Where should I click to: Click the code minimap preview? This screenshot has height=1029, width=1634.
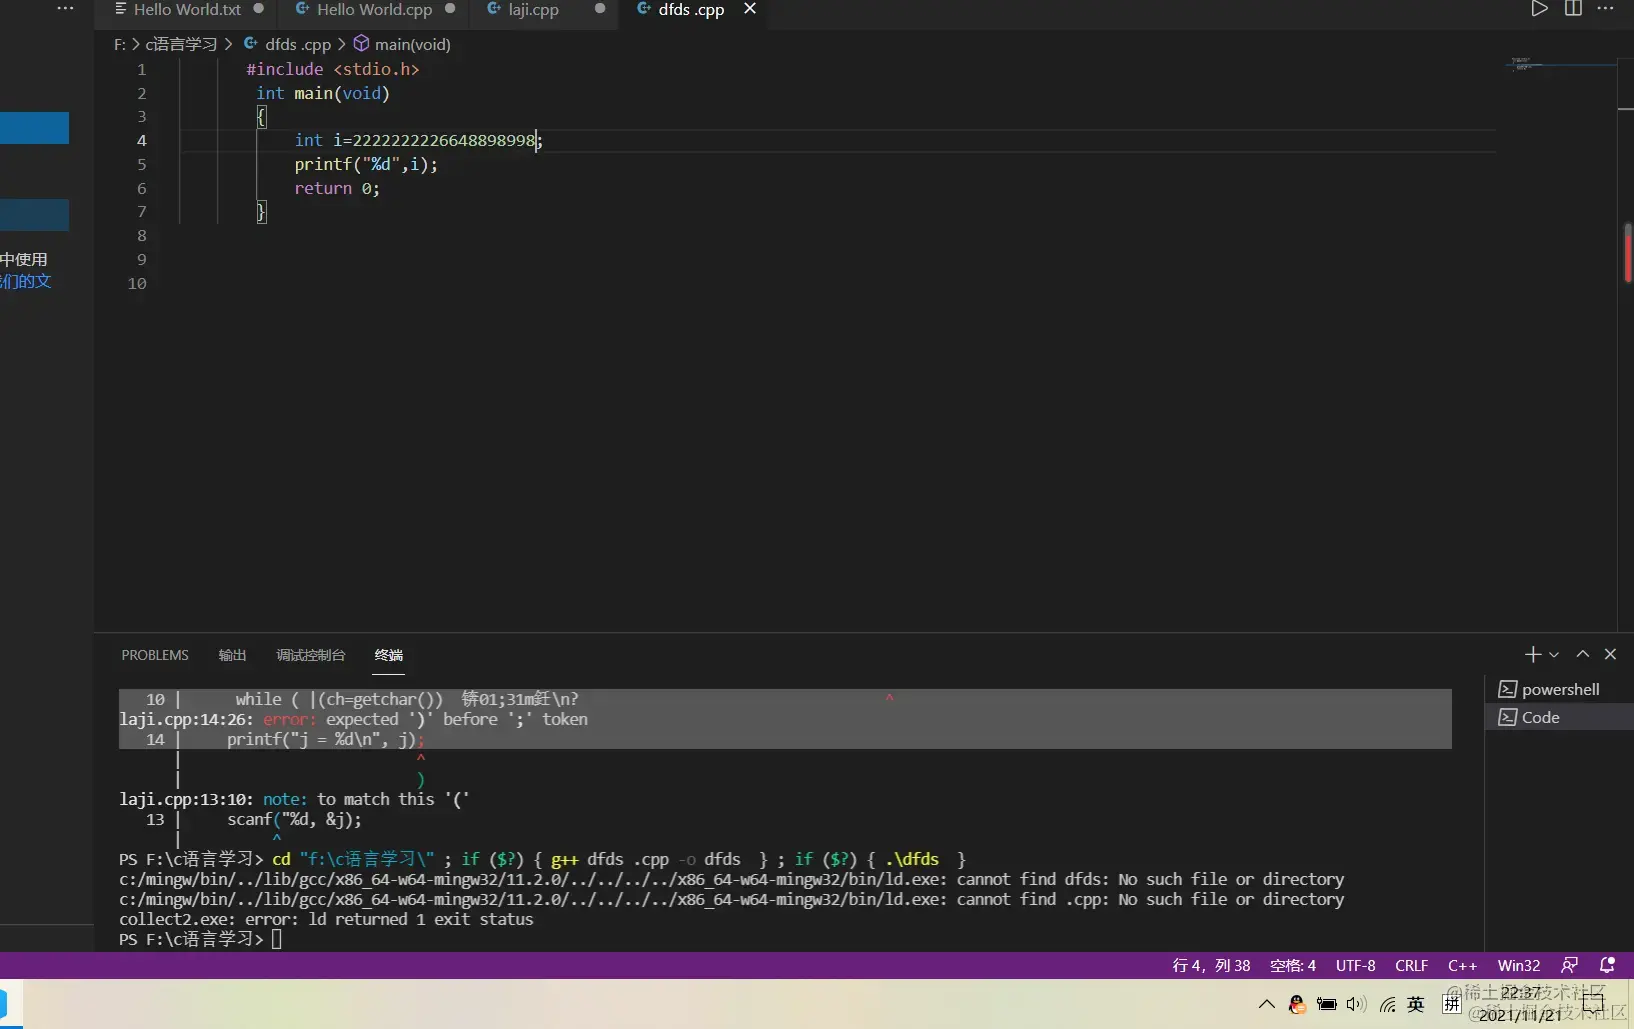[1560, 65]
